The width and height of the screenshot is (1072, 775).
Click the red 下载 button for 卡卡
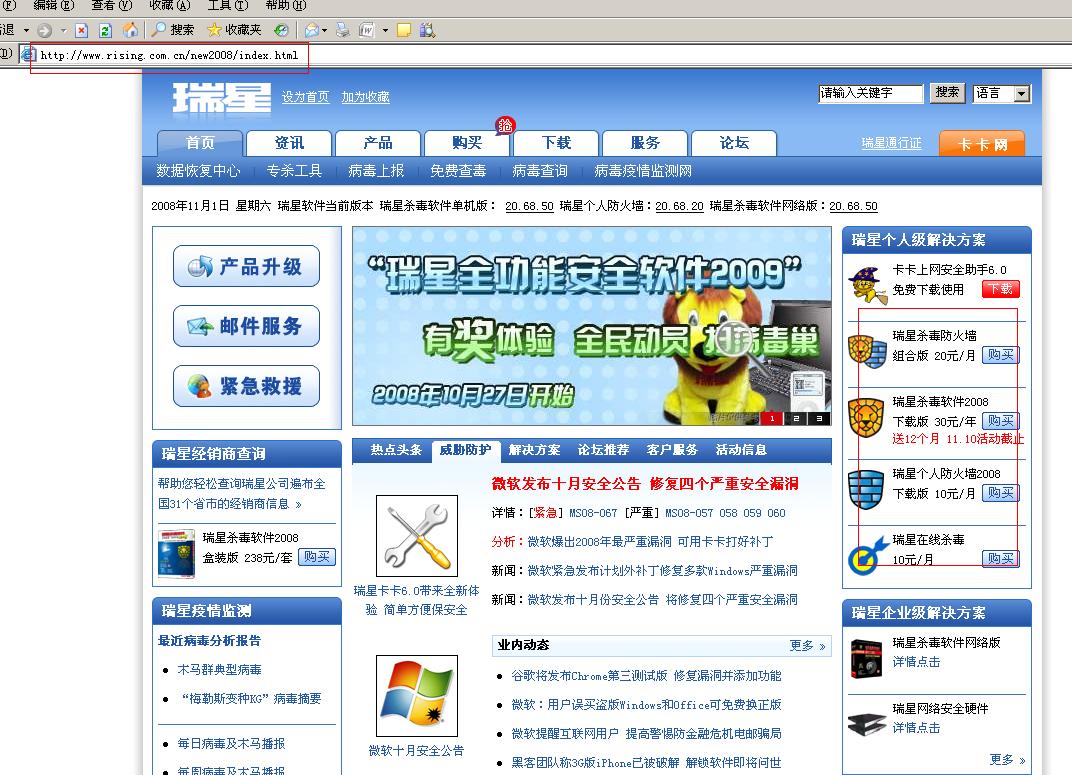point(1001,289)
